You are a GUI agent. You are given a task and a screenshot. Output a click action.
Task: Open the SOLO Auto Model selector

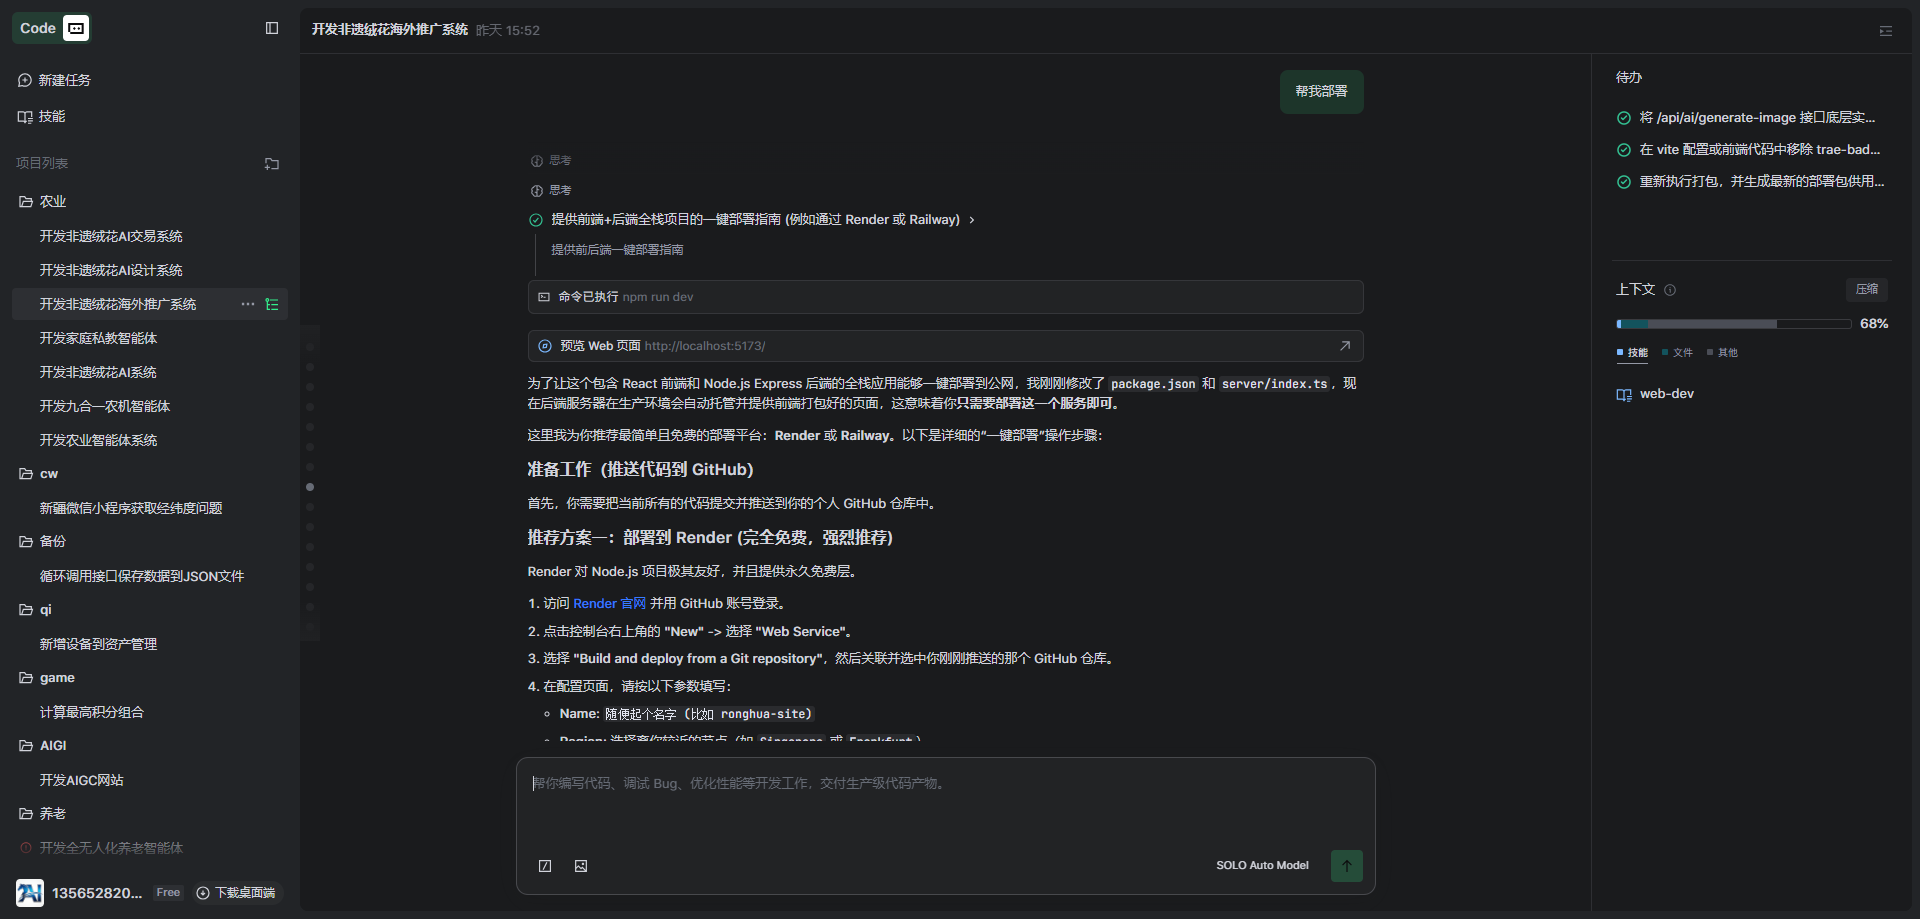[x=1262, y=866]
